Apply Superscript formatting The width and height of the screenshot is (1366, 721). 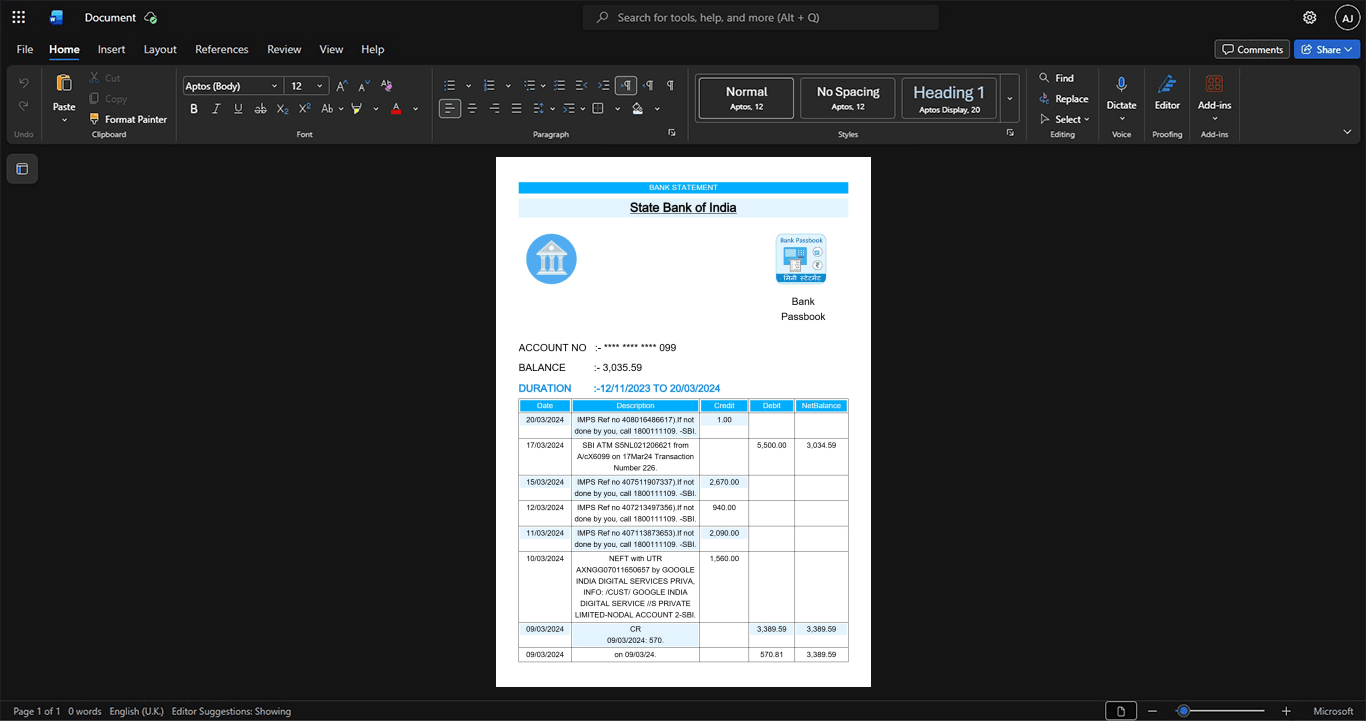pos(304,109)
